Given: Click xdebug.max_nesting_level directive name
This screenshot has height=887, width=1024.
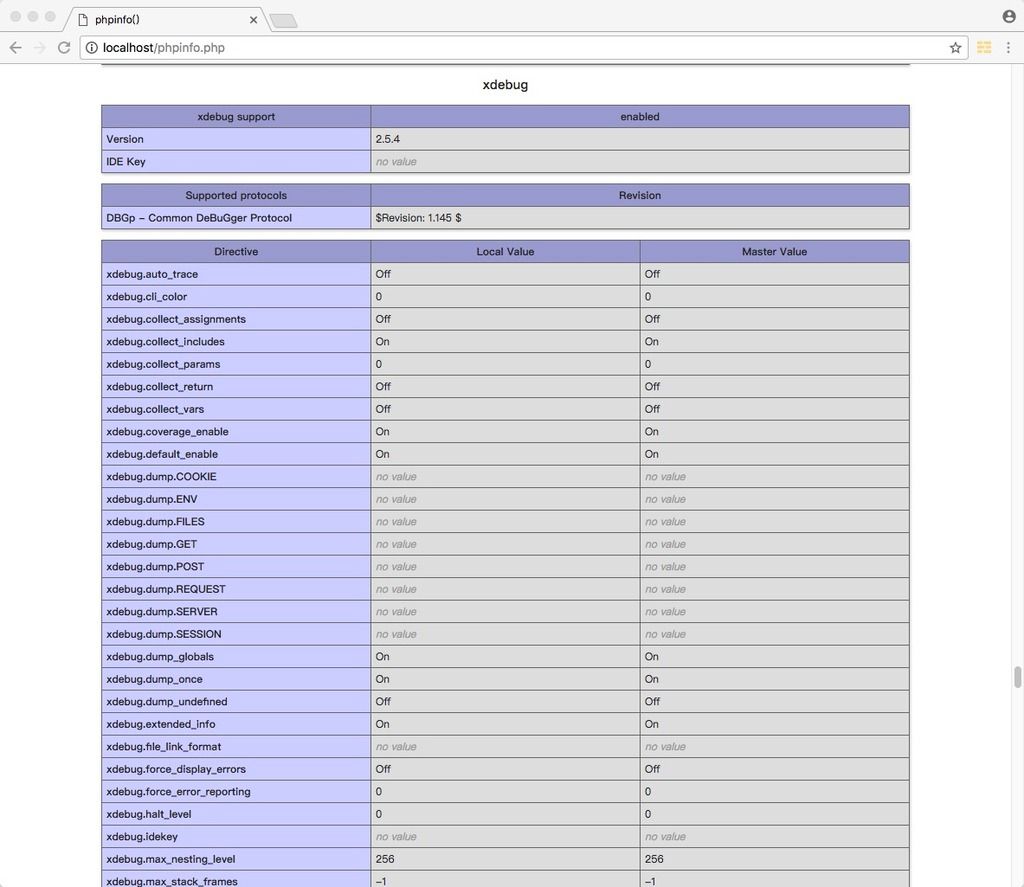Looking at the screenshot, I should (x=171, y=860).
